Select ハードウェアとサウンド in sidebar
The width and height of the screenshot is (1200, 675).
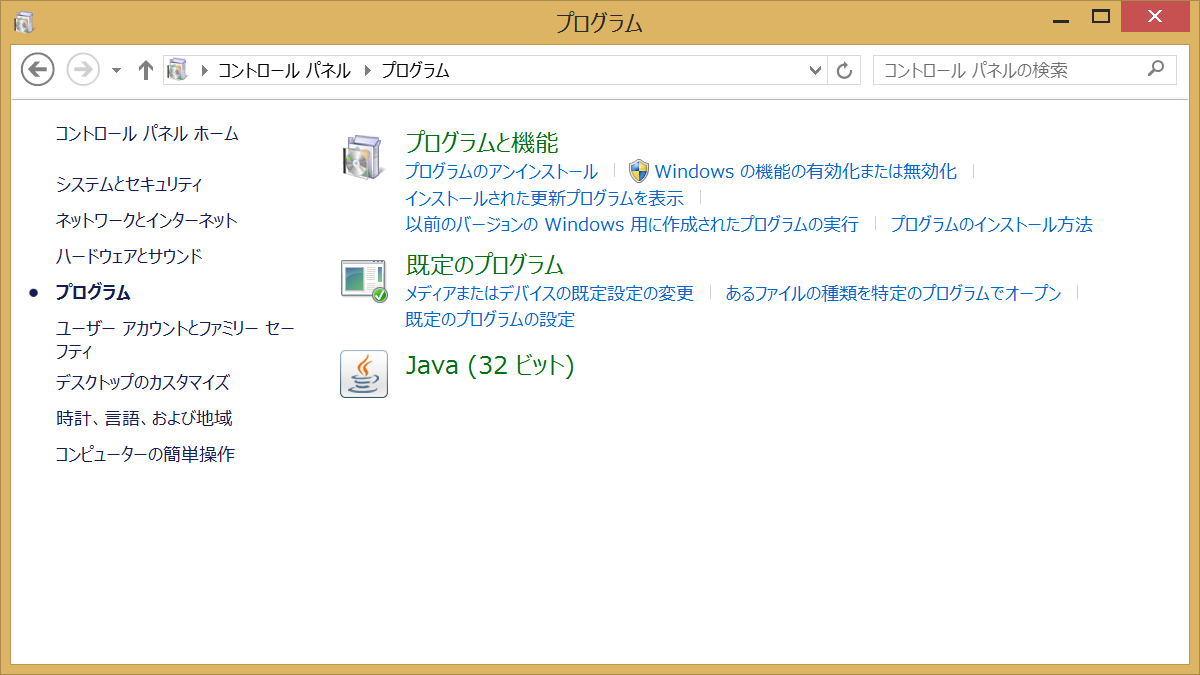click(x=129, y=256)
